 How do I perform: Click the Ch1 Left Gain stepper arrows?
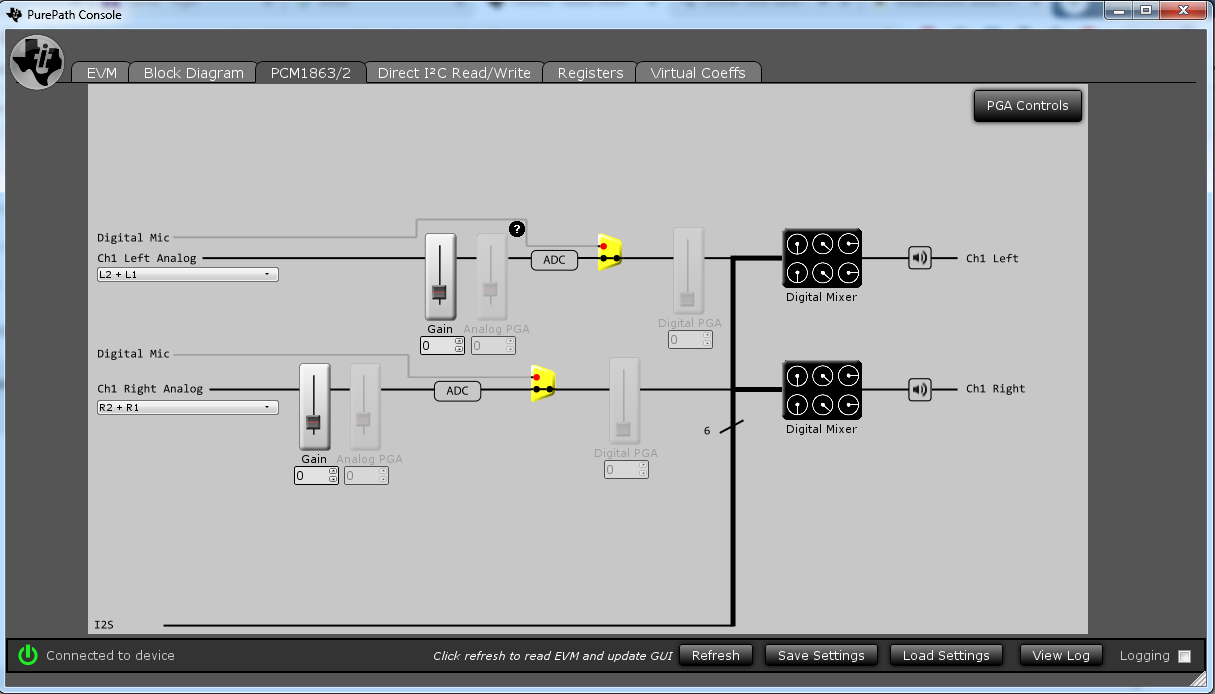click(x=459, y=345)
